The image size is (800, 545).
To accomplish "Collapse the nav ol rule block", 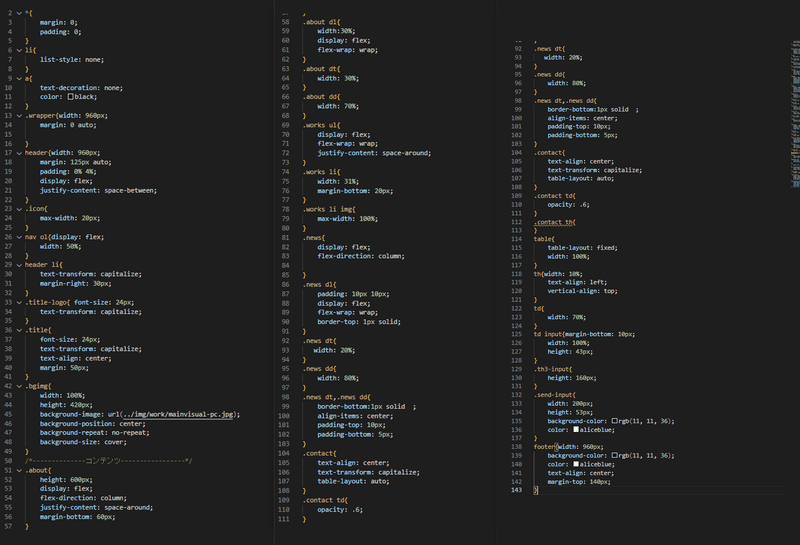I will (19, 237).
